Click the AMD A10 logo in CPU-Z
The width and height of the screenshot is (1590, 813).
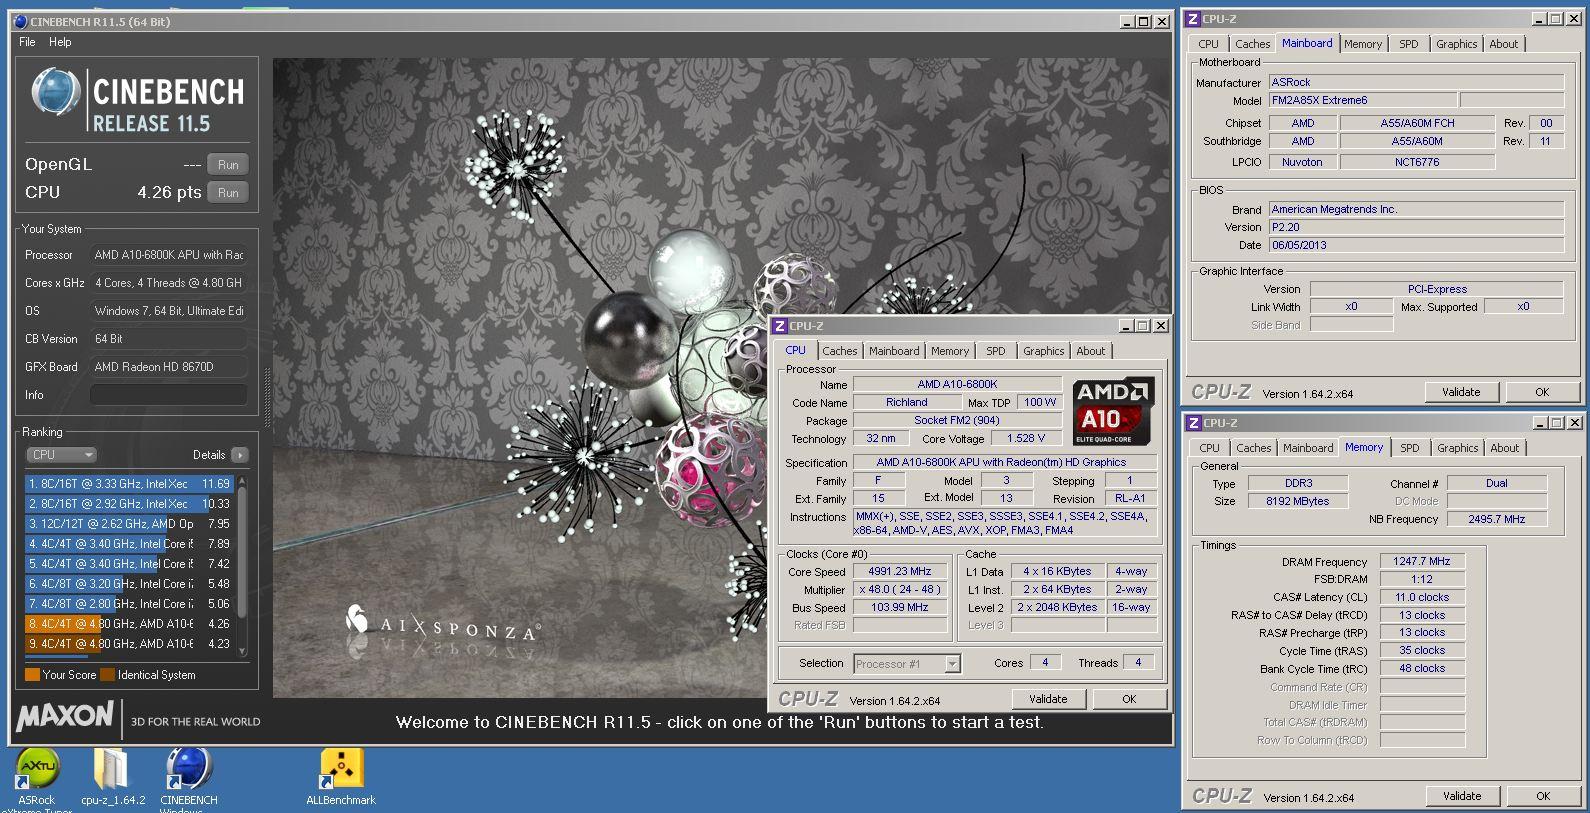pyautogui.click(x=1114, y=411)
